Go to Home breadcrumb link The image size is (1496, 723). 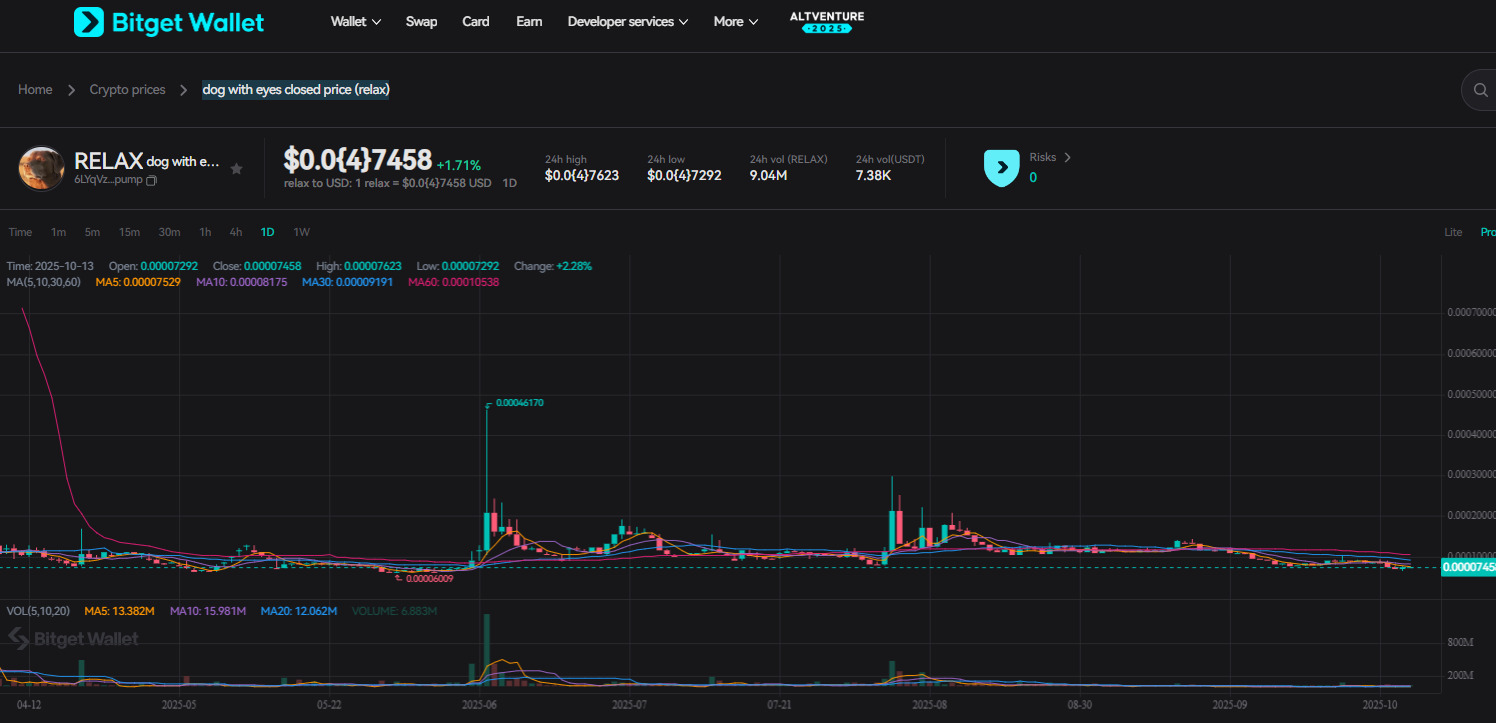(35, 90)
